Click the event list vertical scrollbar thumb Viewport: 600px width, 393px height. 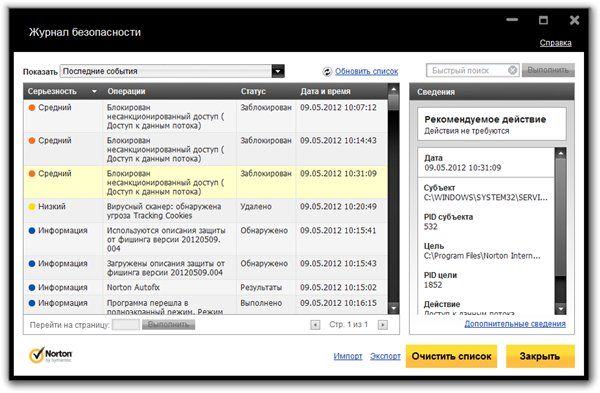point(393,103)
